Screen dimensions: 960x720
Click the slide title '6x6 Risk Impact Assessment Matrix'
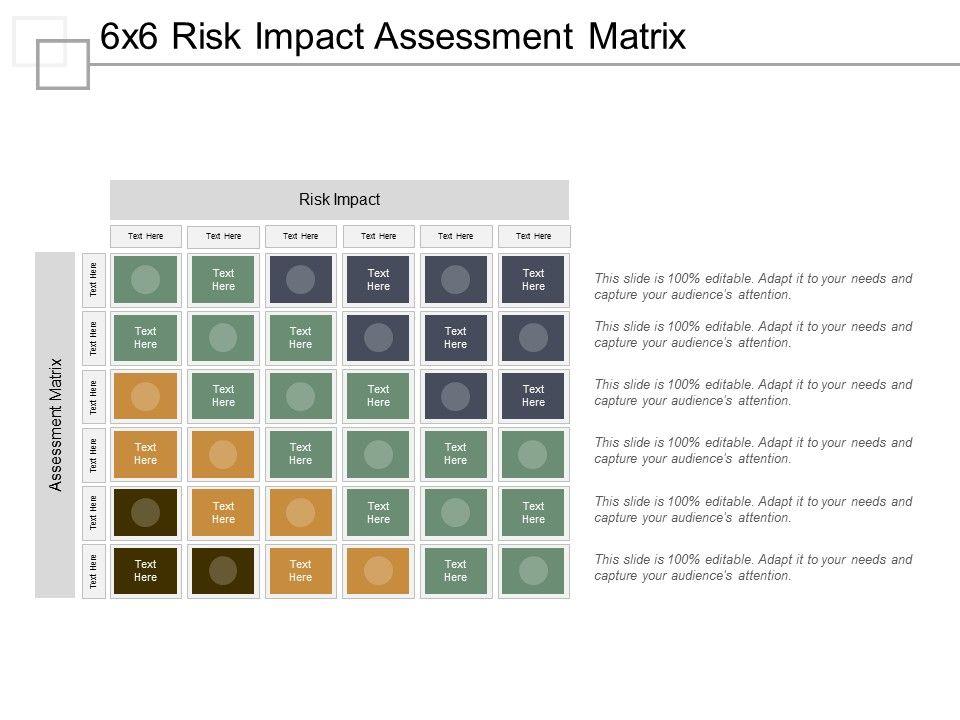pos(394,36)
